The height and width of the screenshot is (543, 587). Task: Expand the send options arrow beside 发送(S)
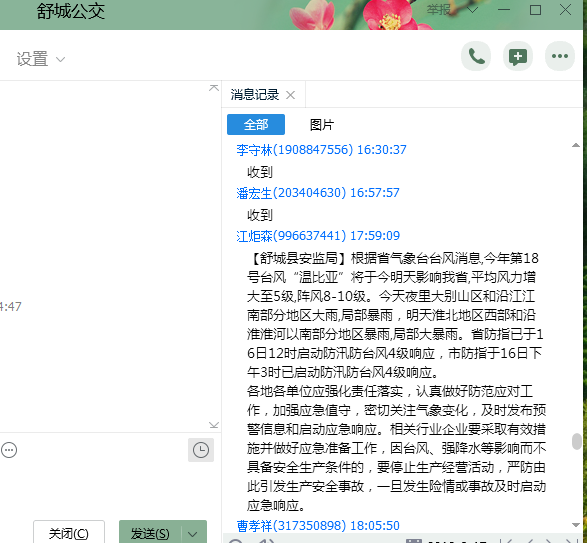tap(194, 533)
